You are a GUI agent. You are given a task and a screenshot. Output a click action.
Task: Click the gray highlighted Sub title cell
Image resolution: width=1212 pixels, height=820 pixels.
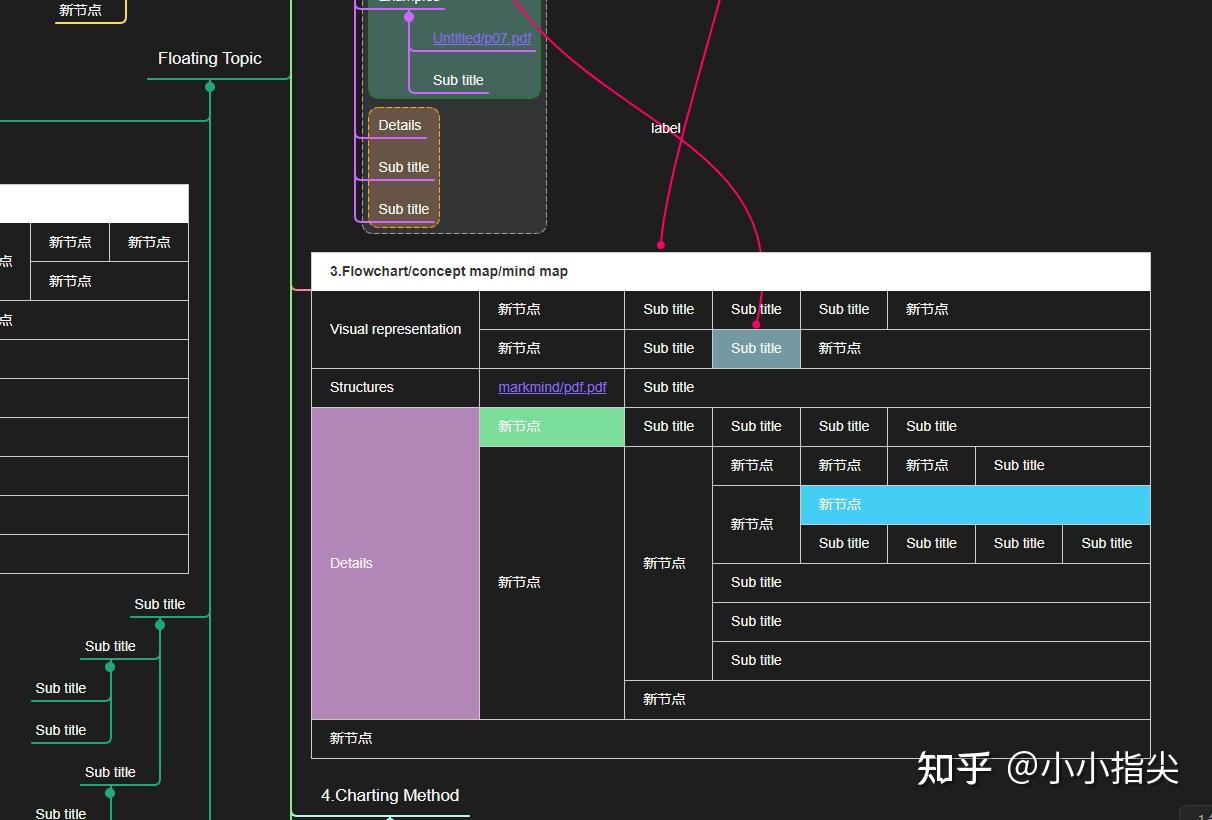[756, 348]
